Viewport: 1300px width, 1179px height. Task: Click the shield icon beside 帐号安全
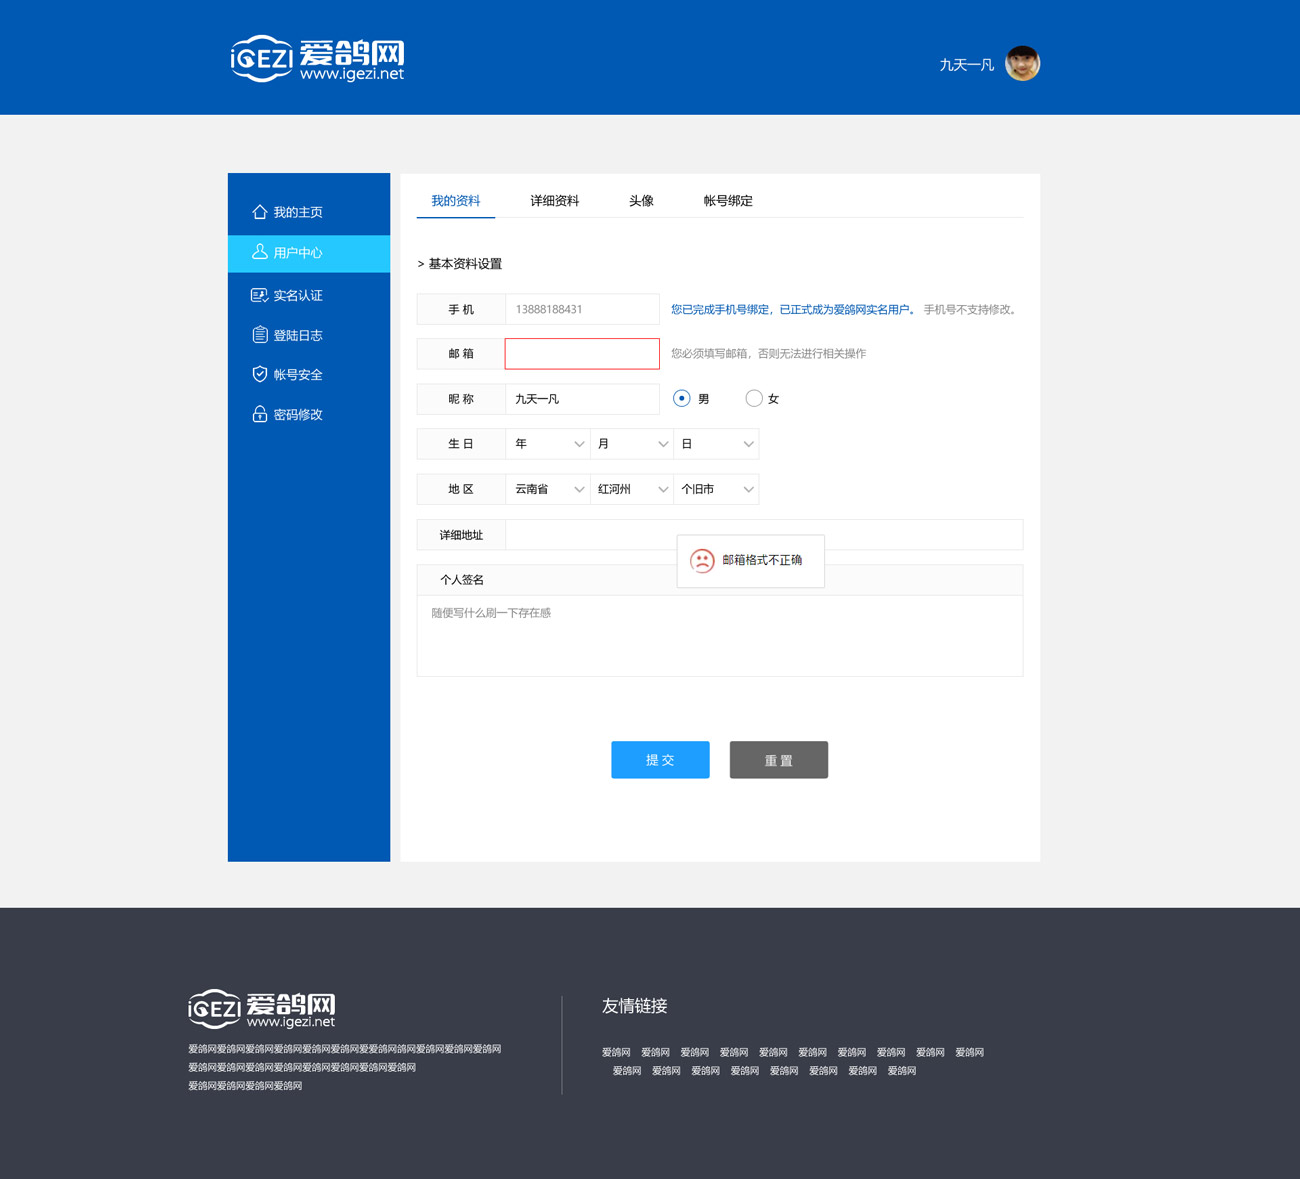pos(260,374)
